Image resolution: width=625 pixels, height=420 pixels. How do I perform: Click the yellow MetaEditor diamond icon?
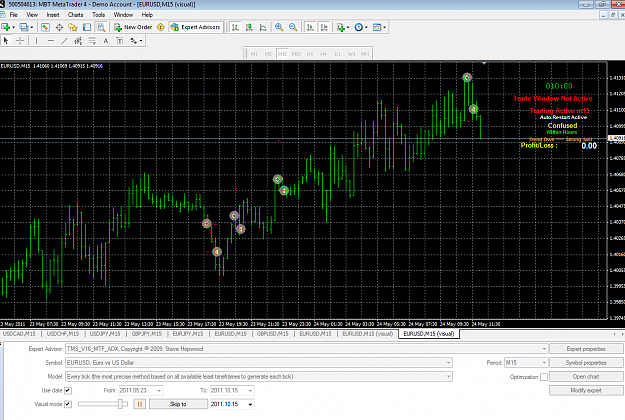pyautogui.click(x=161, y=27)
